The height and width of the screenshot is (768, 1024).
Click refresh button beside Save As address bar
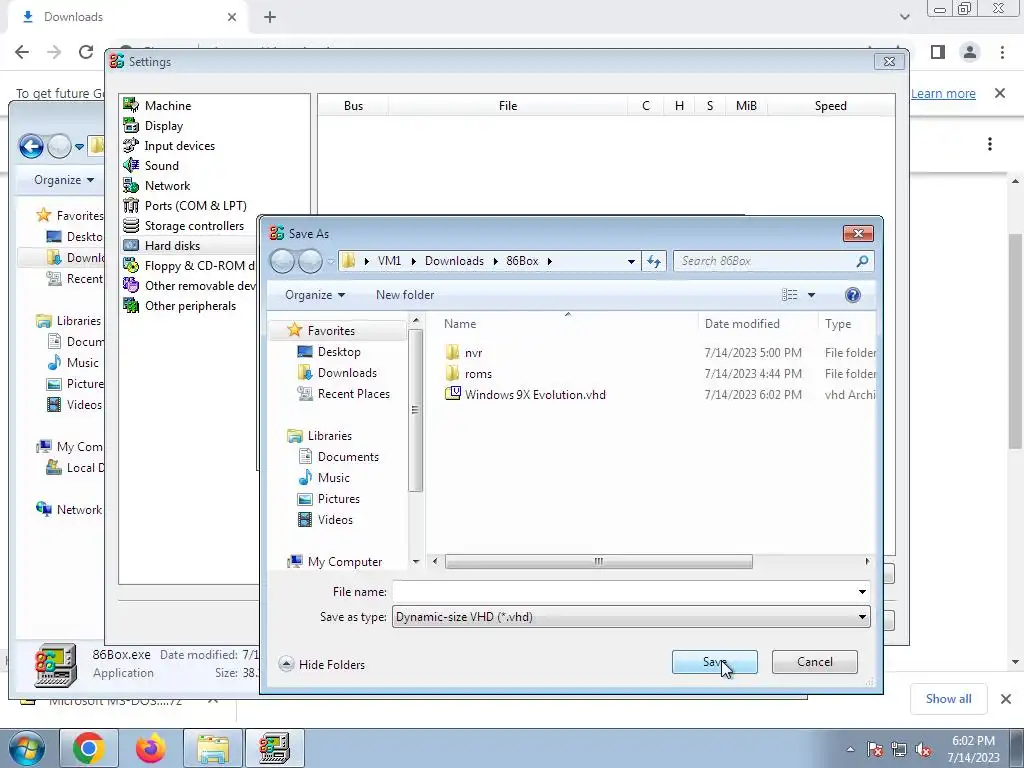(x=654, y=261)
